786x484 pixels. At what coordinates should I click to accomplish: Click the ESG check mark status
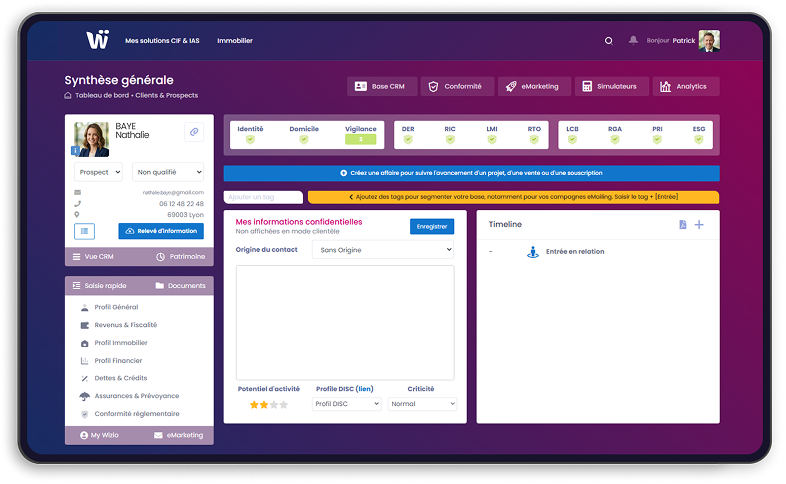[x=699, y=140]
